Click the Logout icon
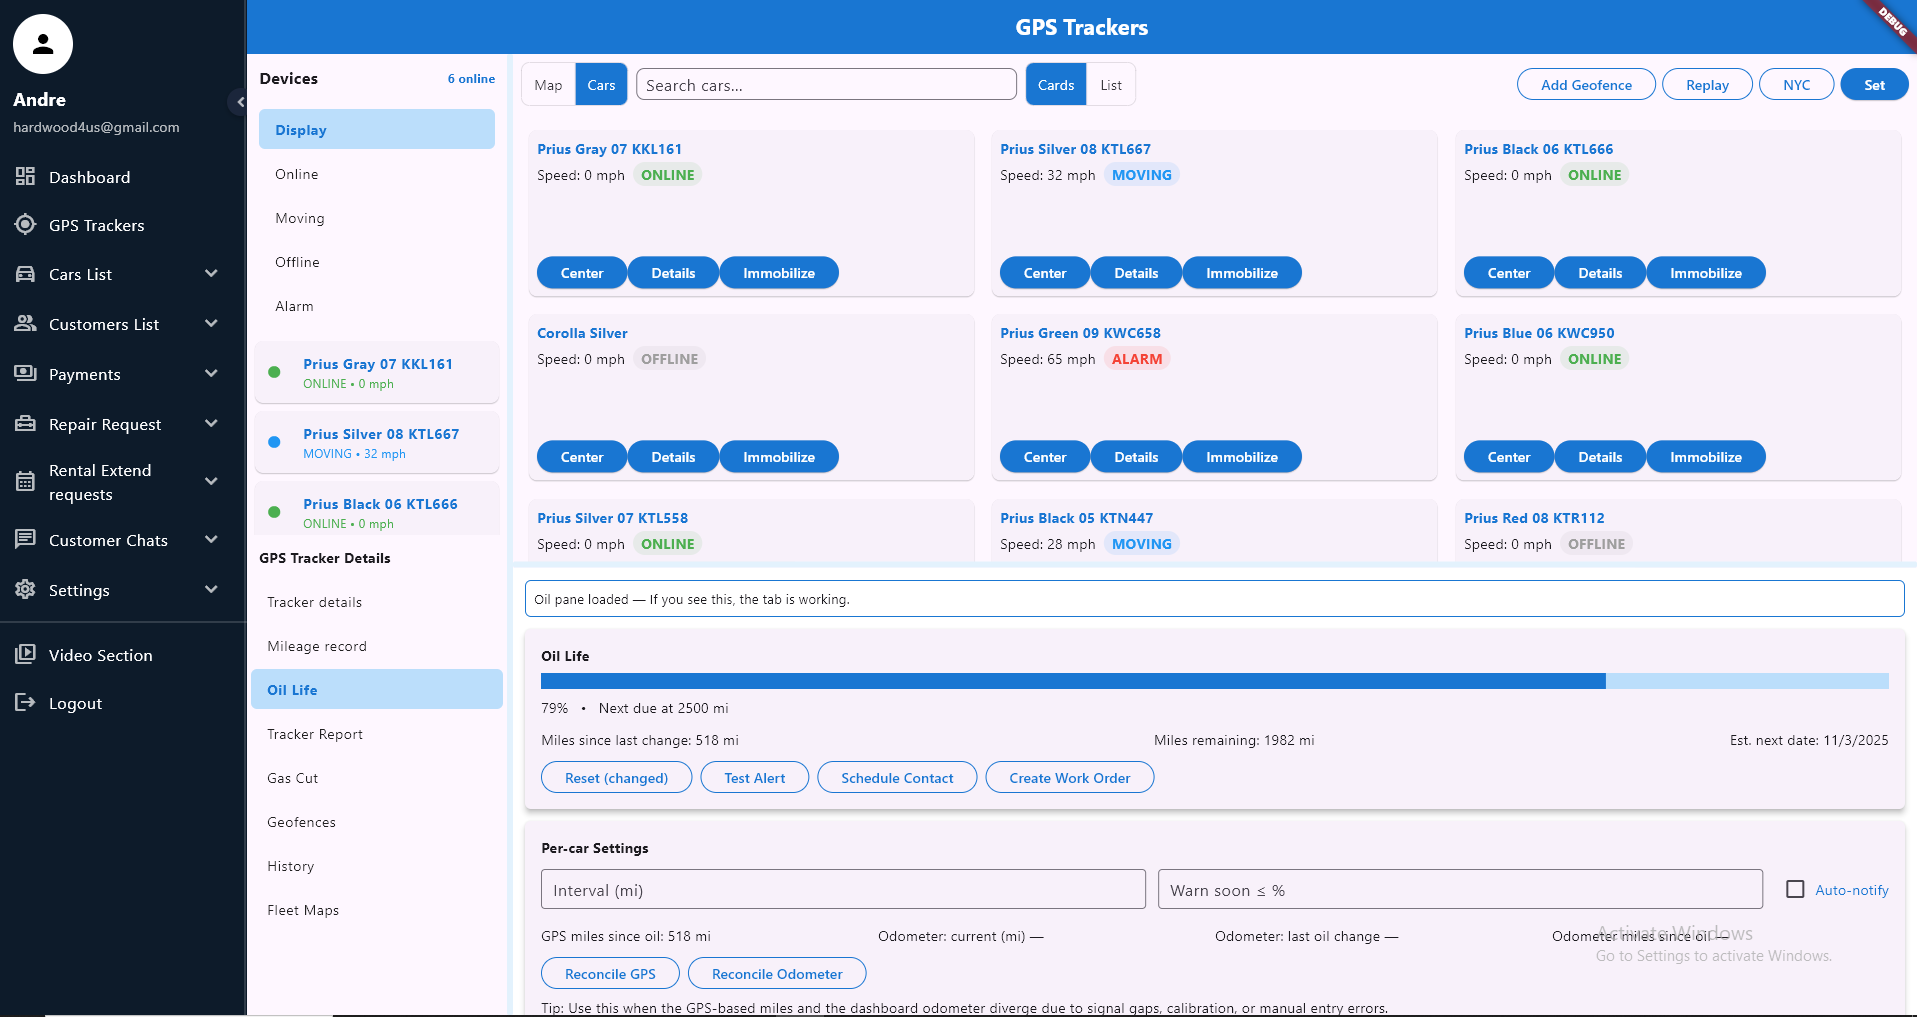 (x=25, y=703)
